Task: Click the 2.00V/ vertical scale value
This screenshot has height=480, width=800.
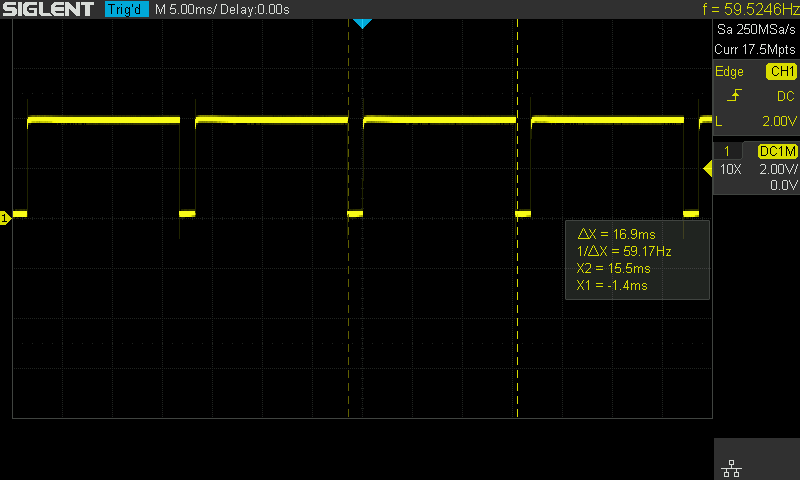Action: [x=777, y=169]
